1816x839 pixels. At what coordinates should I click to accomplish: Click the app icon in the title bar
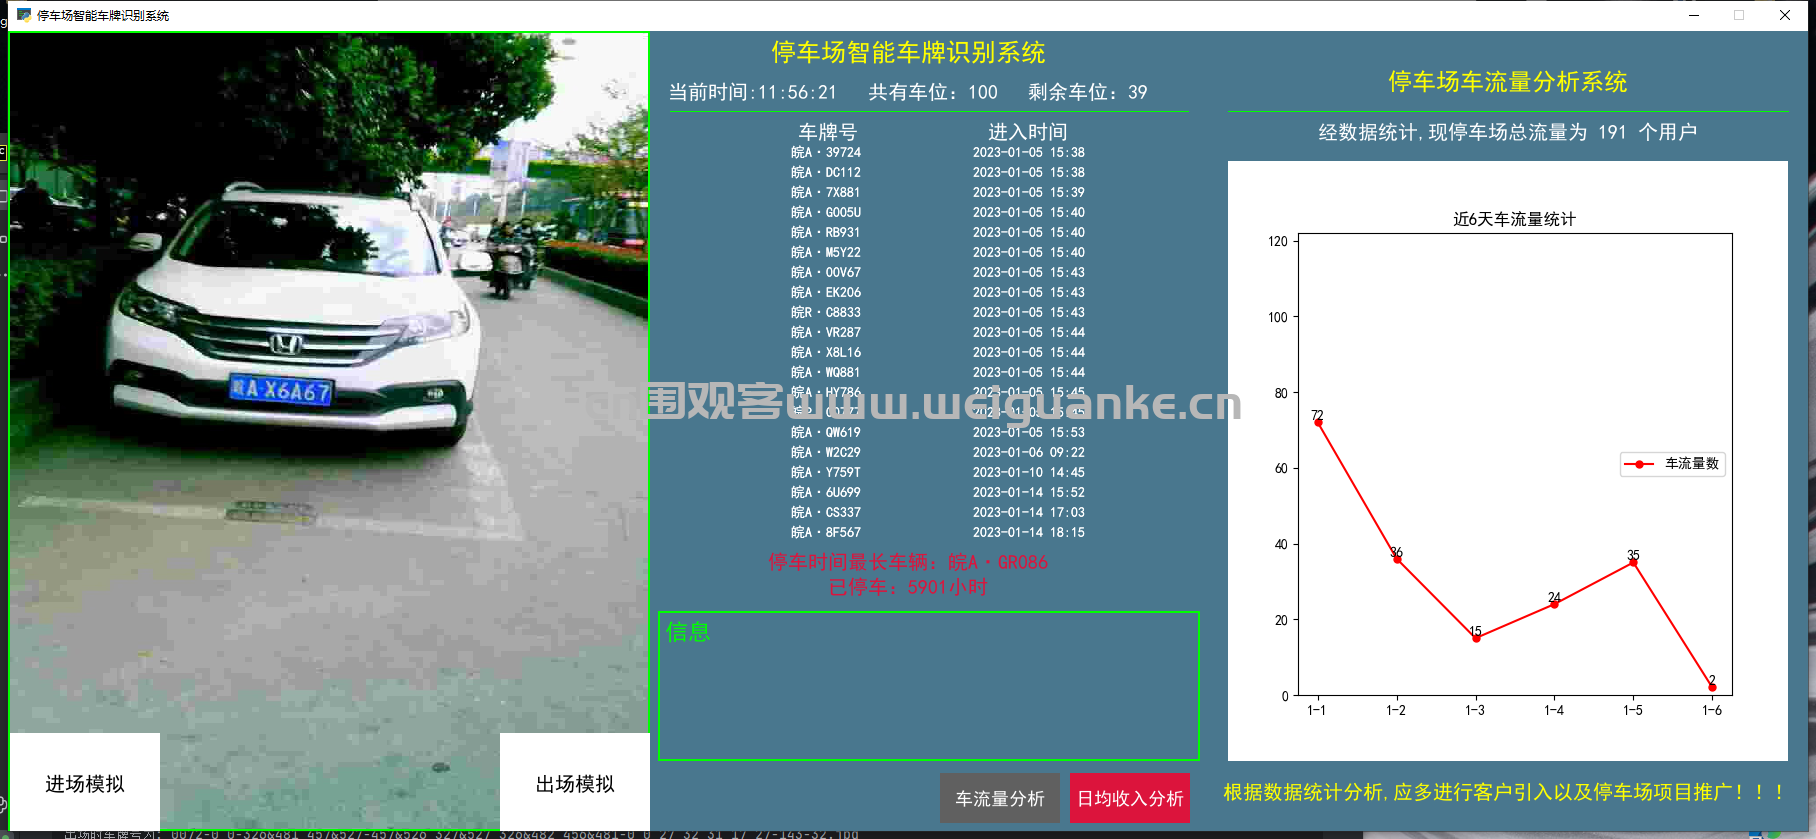pyautogui.click(x=24, y=15)
